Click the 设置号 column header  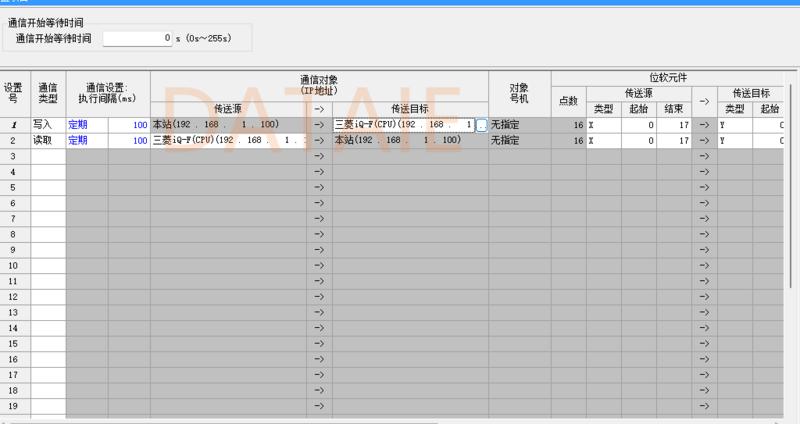pyautogui.click(x=15, y=94)
